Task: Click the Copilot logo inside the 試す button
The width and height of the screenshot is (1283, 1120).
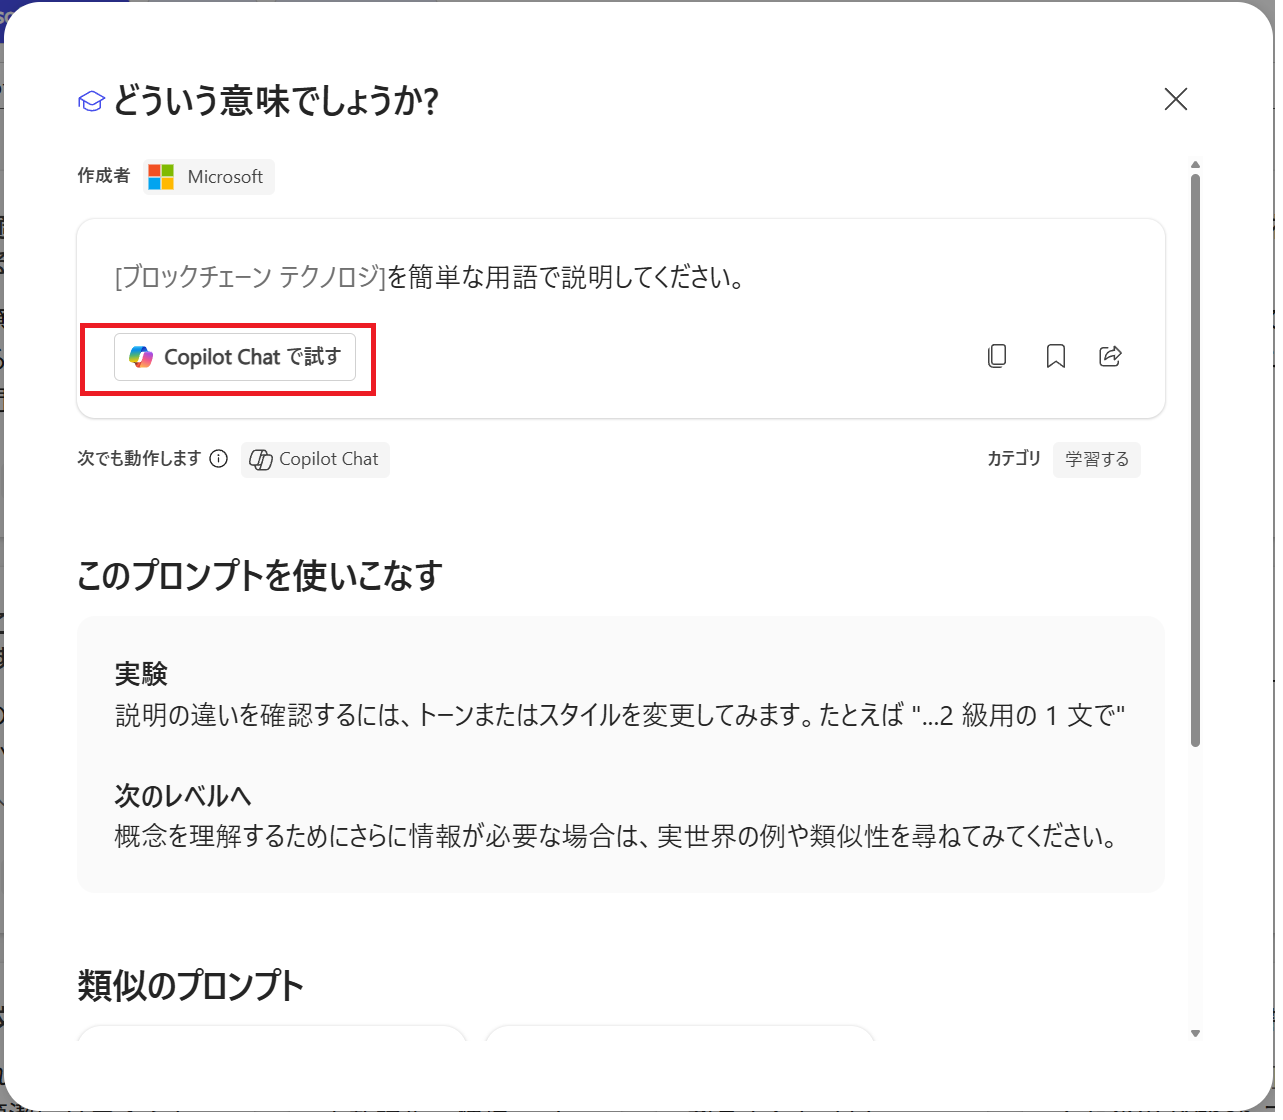Action: click(142, 356)
